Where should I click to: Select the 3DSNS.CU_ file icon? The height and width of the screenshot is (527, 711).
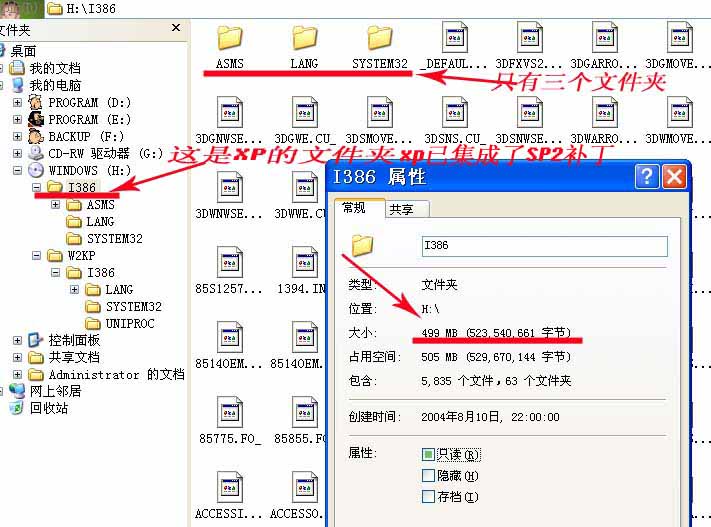[455, 112]
